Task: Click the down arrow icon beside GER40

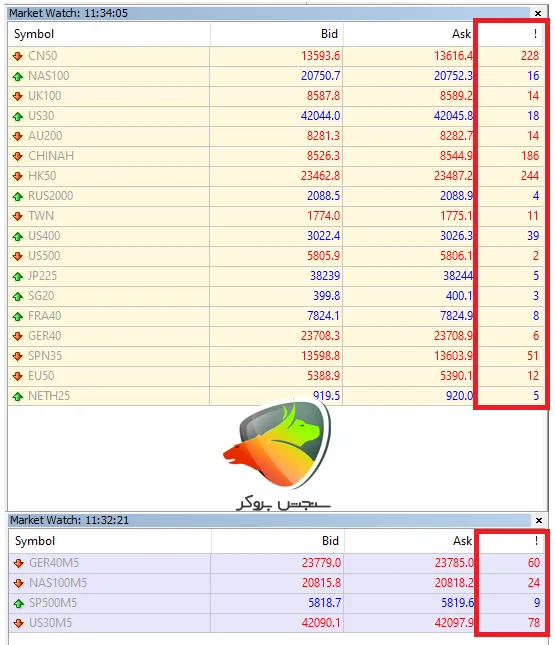Action: (18, 336)
